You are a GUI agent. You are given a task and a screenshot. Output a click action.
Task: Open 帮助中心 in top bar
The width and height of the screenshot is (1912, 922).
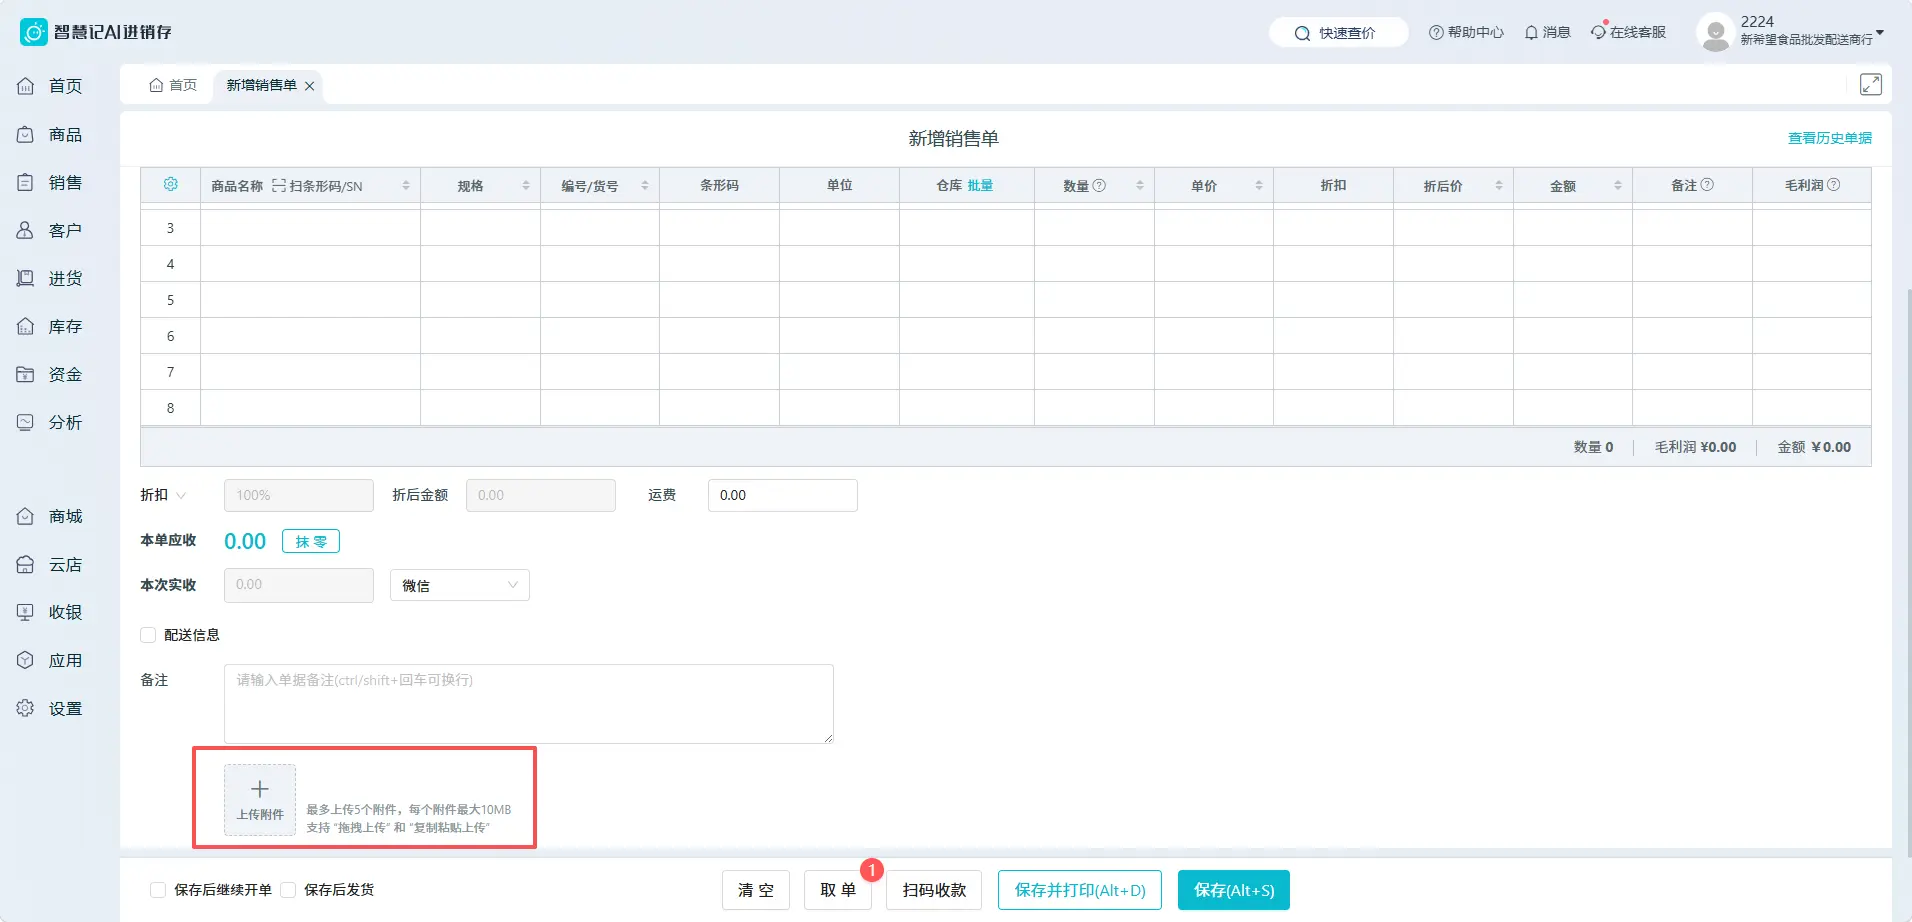(1466, 32)
